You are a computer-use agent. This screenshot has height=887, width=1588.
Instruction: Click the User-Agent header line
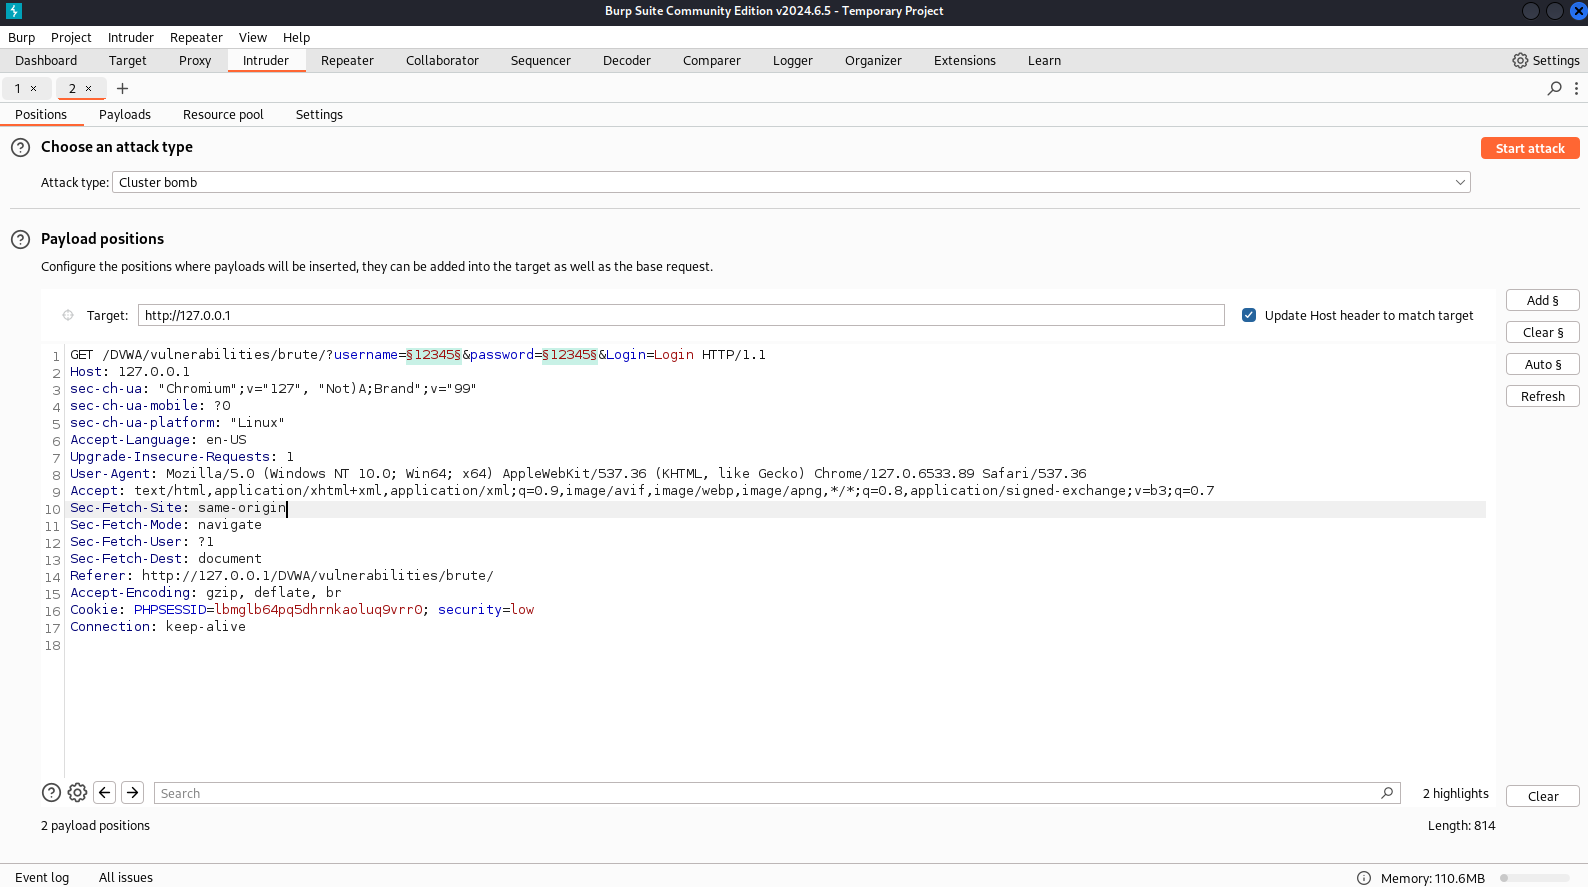coord(578,474)
